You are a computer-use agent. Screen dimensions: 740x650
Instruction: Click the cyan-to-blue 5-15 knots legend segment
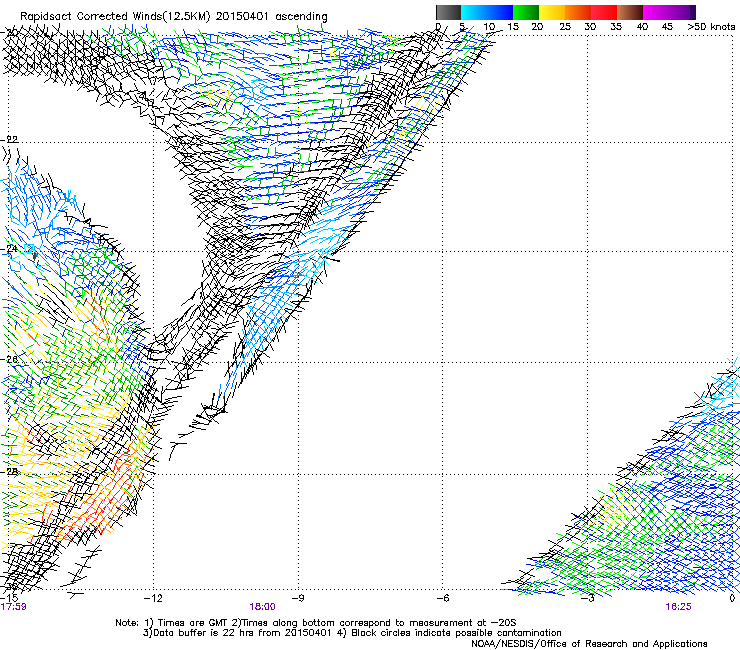pyautogui.click(x=487, y=12)
